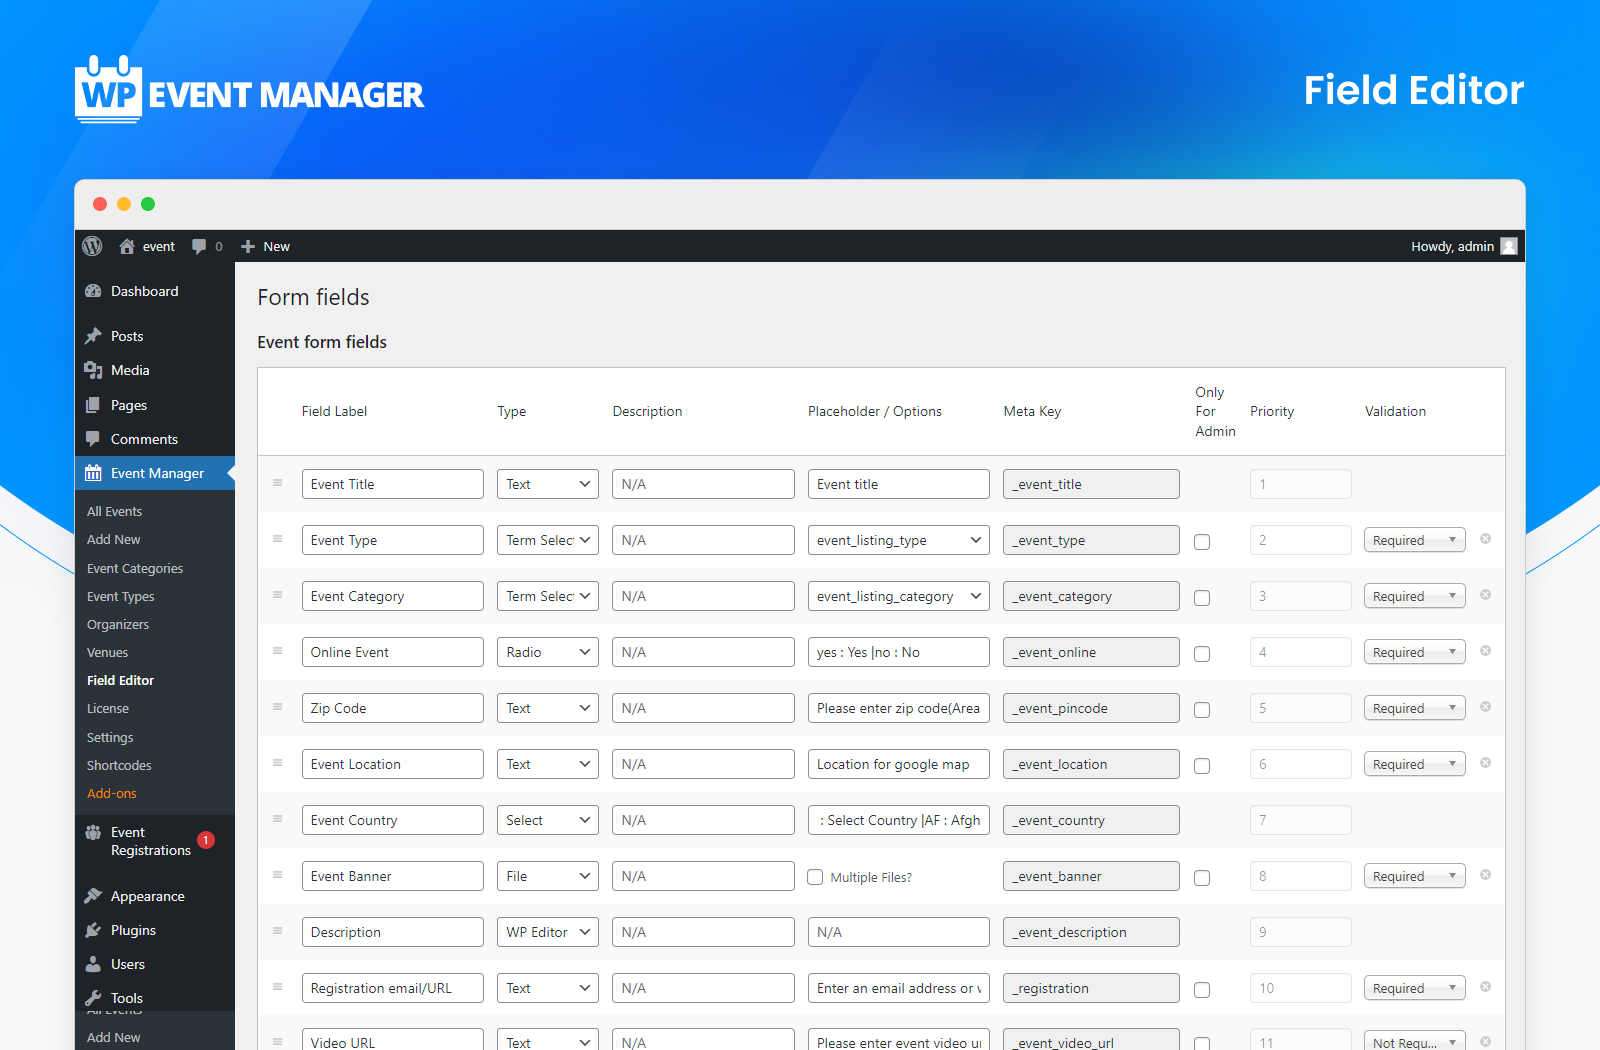Delete the Event Banner field row
Screen dimensions: 1600x1050
1486,875
